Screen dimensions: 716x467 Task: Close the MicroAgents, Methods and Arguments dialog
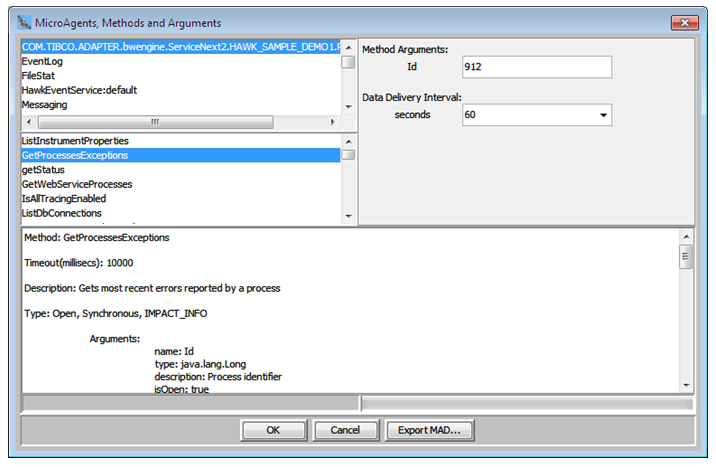[684, 22]
